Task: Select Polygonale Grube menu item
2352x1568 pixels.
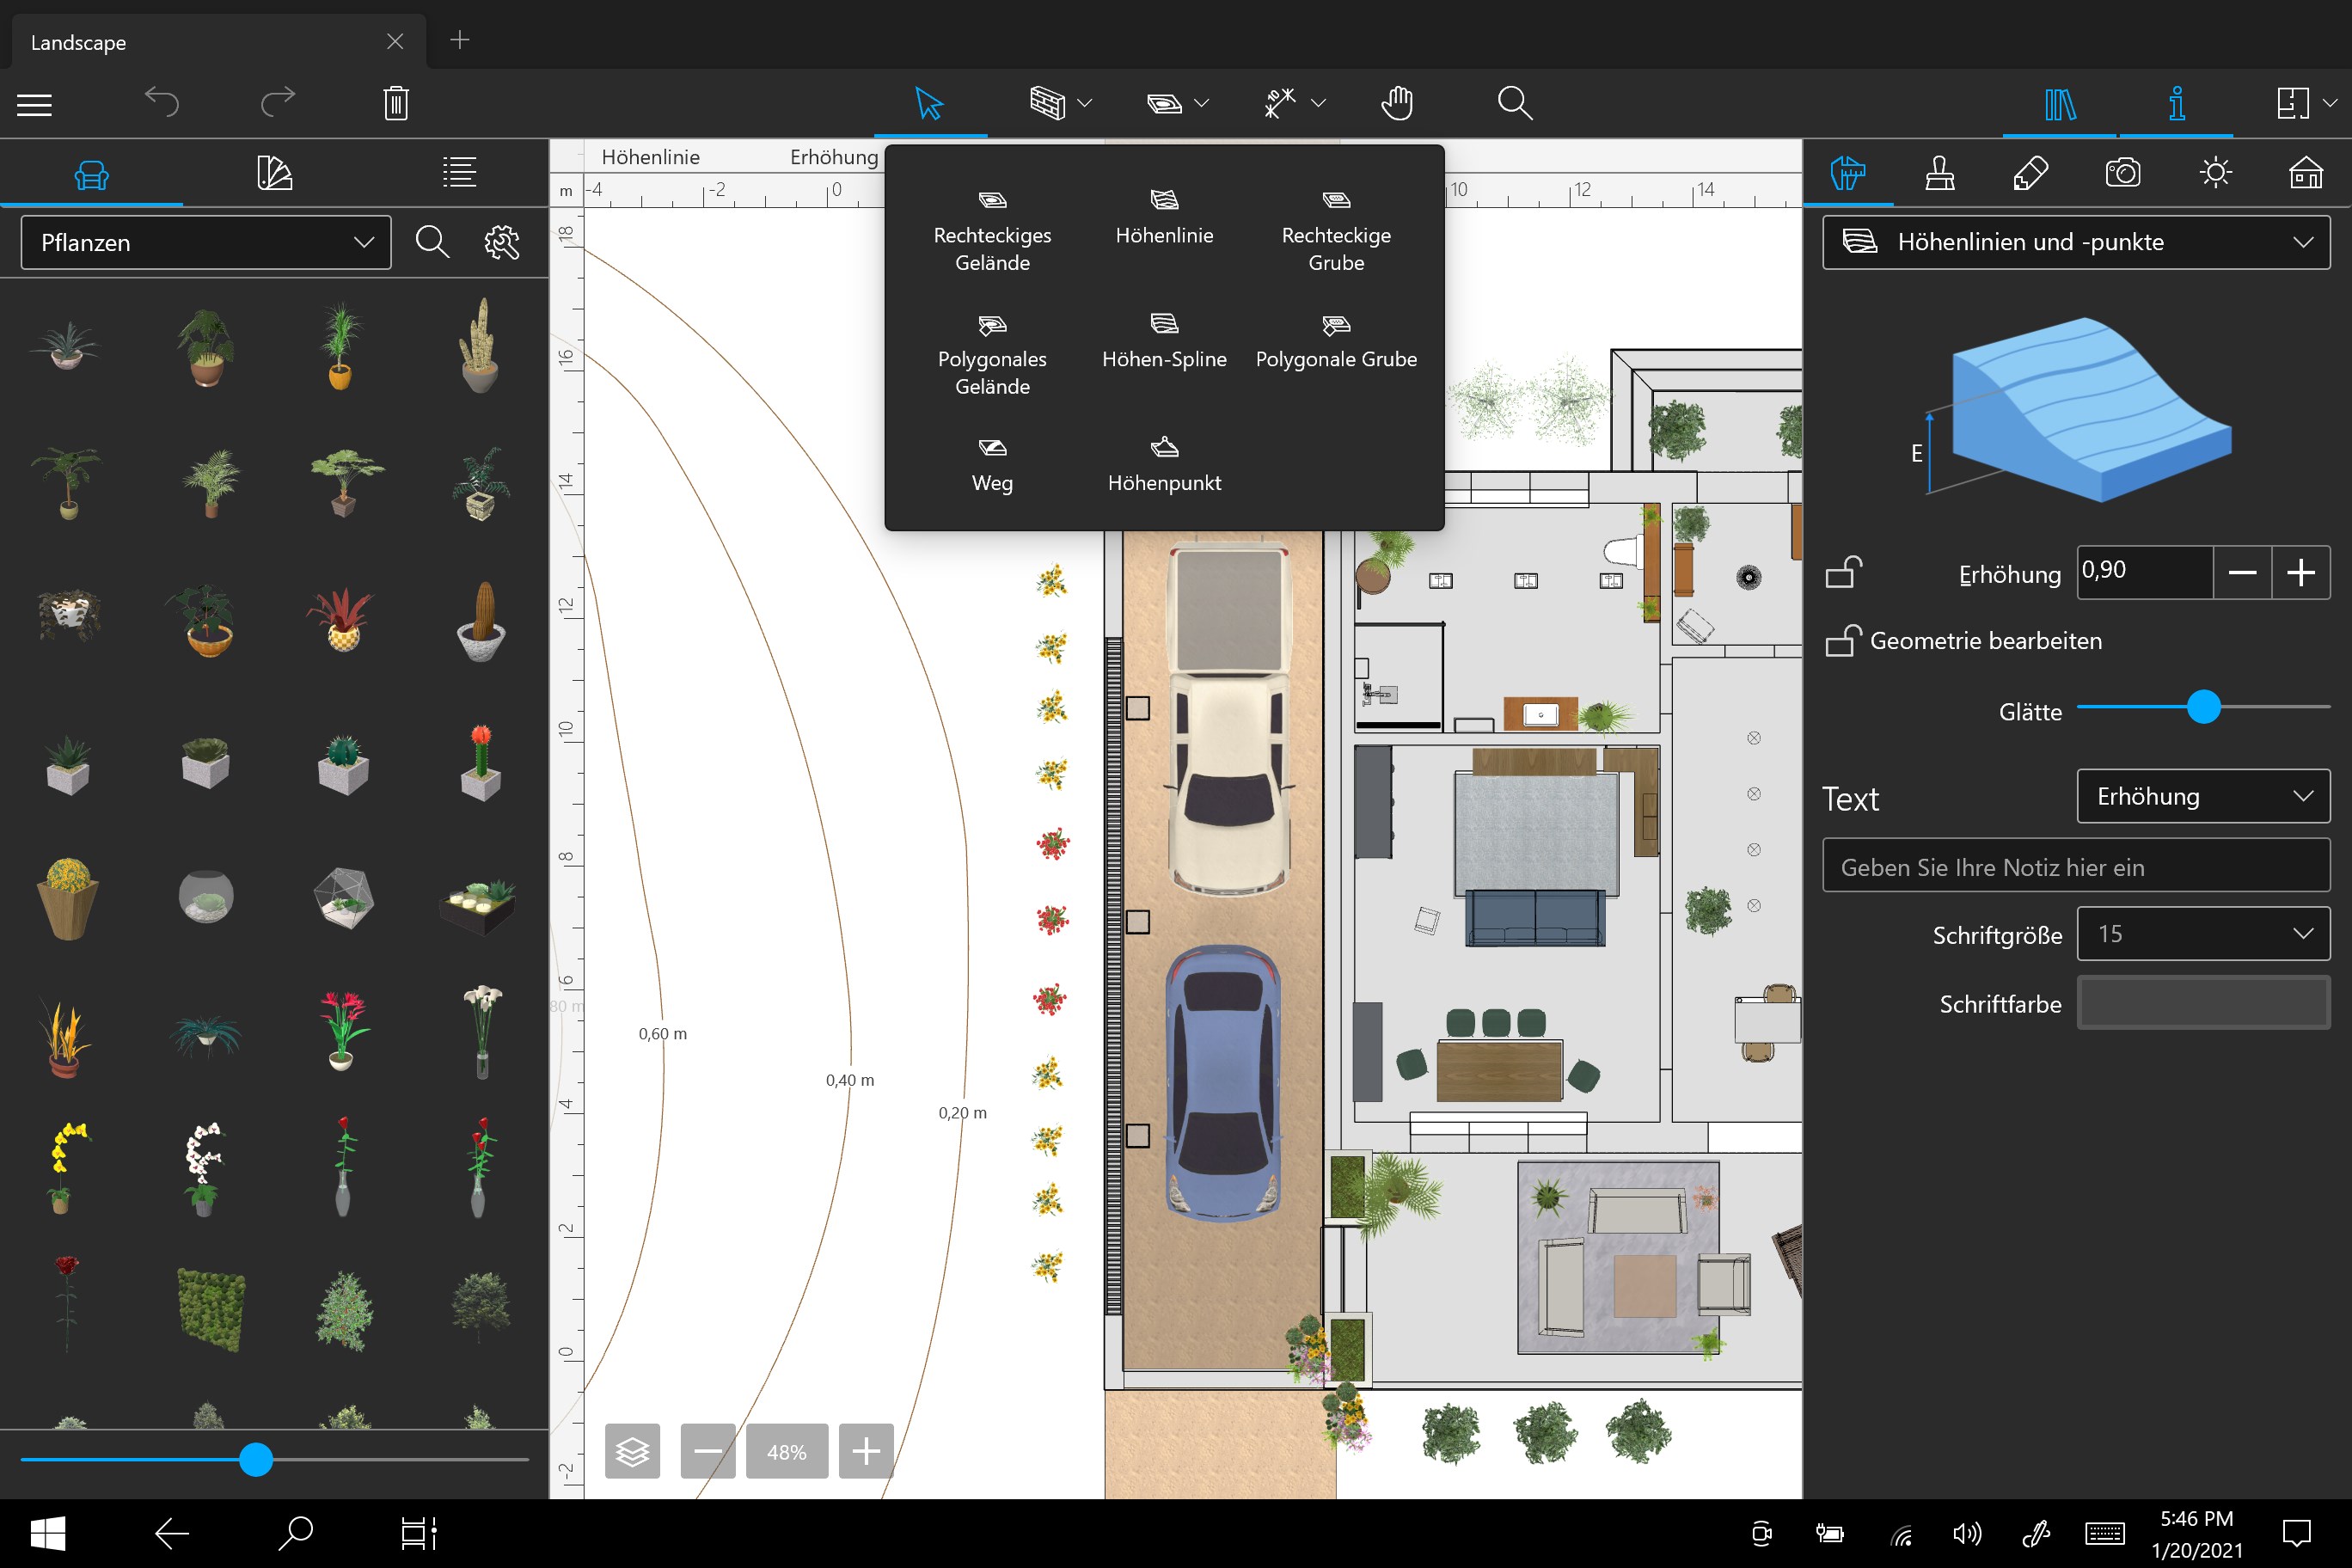Action: point(1335,340)
